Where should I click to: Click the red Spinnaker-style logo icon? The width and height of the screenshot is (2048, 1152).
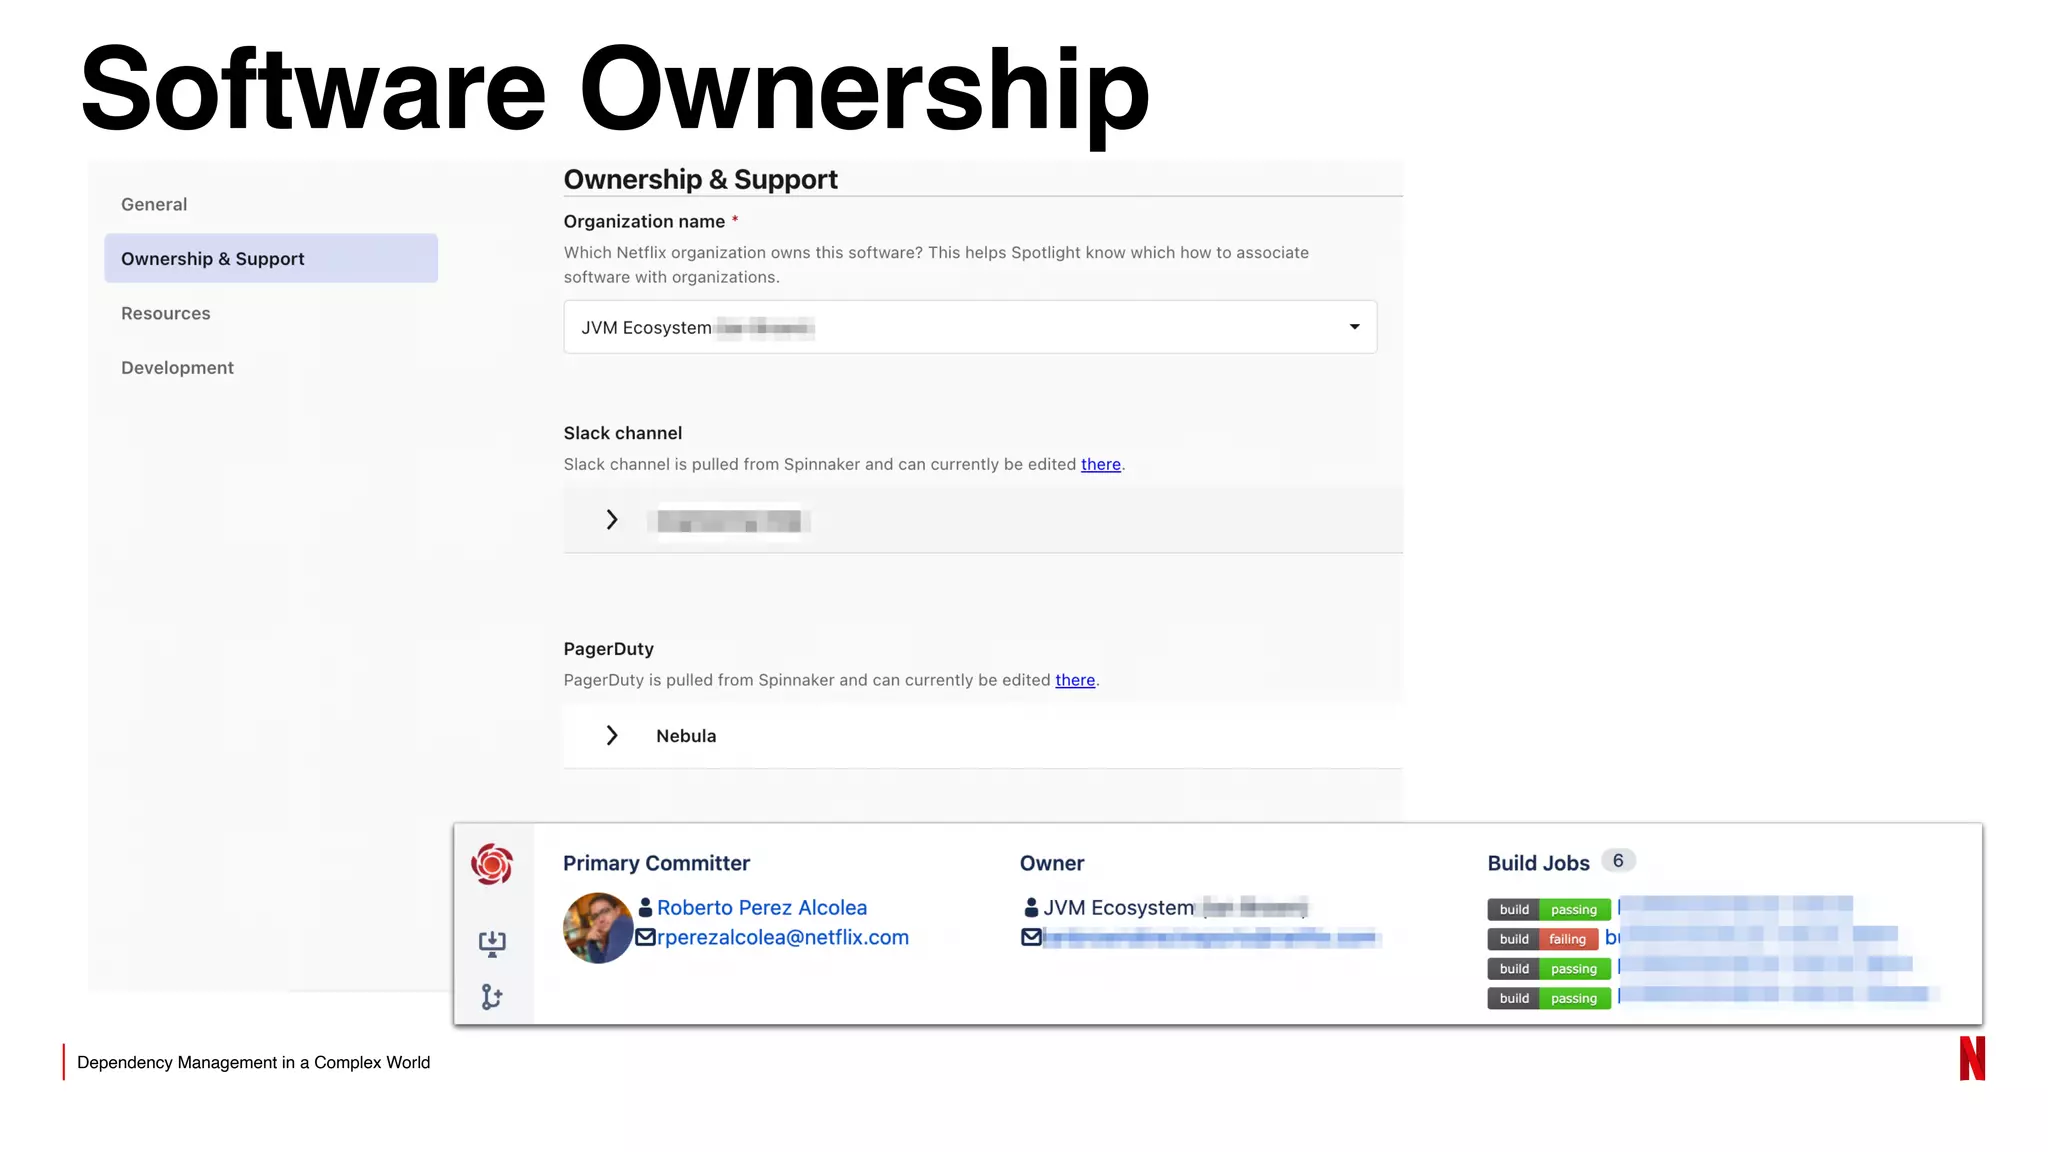492,864
